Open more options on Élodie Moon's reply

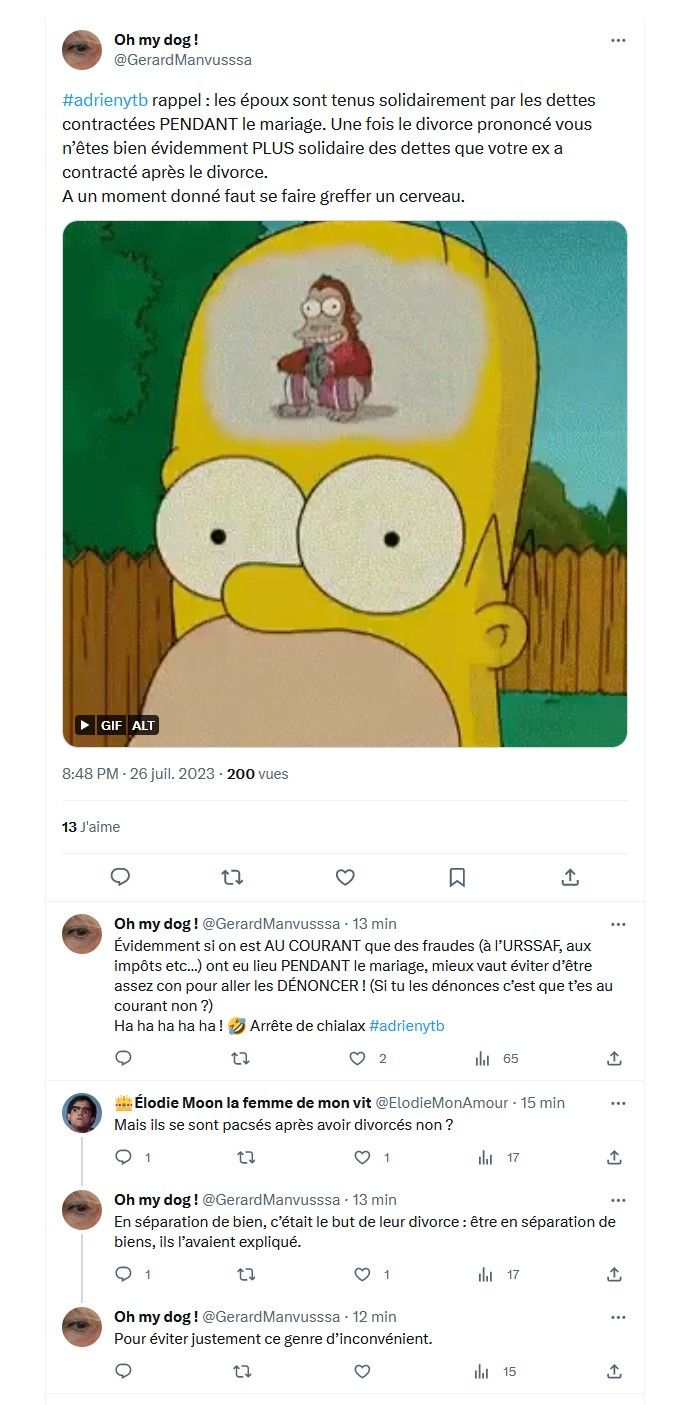pyautogui.click(x=618, y=1103)
